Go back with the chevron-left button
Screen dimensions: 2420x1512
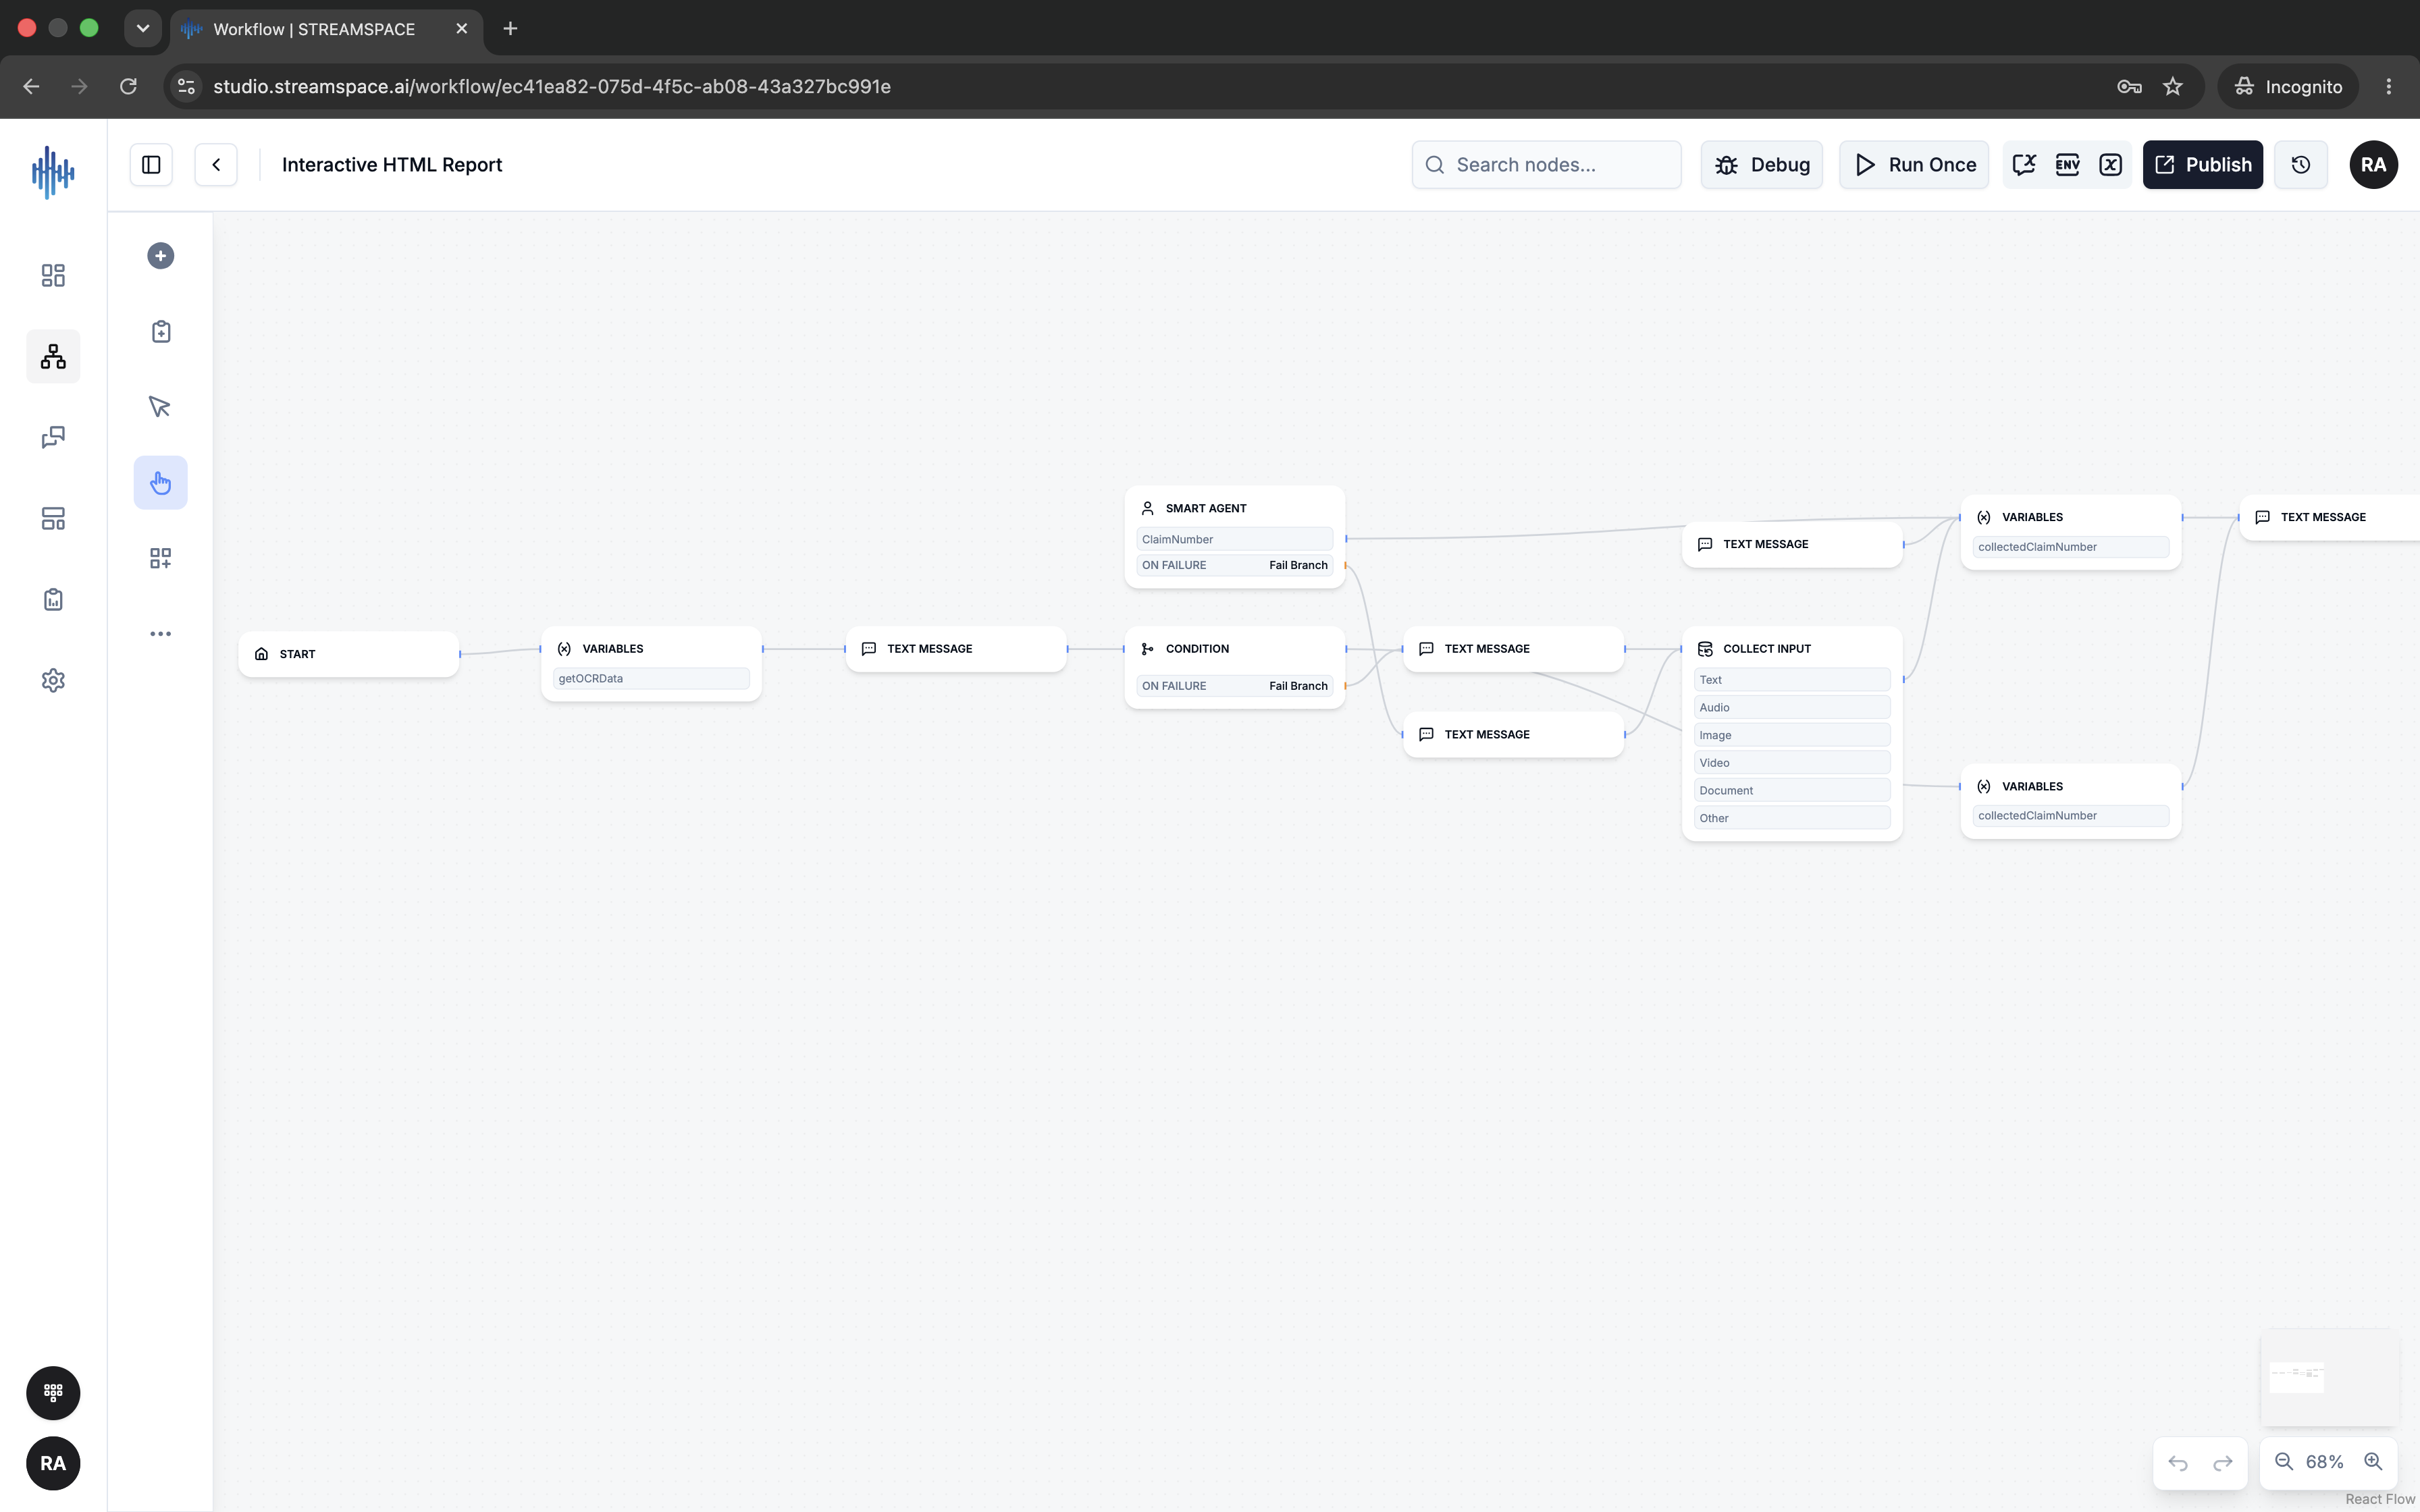click(x=216, y=165)
